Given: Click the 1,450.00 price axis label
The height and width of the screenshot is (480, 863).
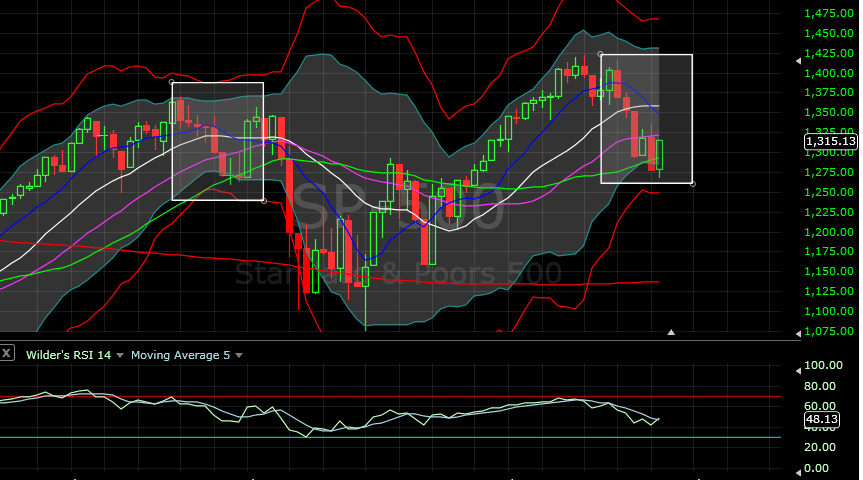Looking at the screenshot, I should [x=829, y=33].
